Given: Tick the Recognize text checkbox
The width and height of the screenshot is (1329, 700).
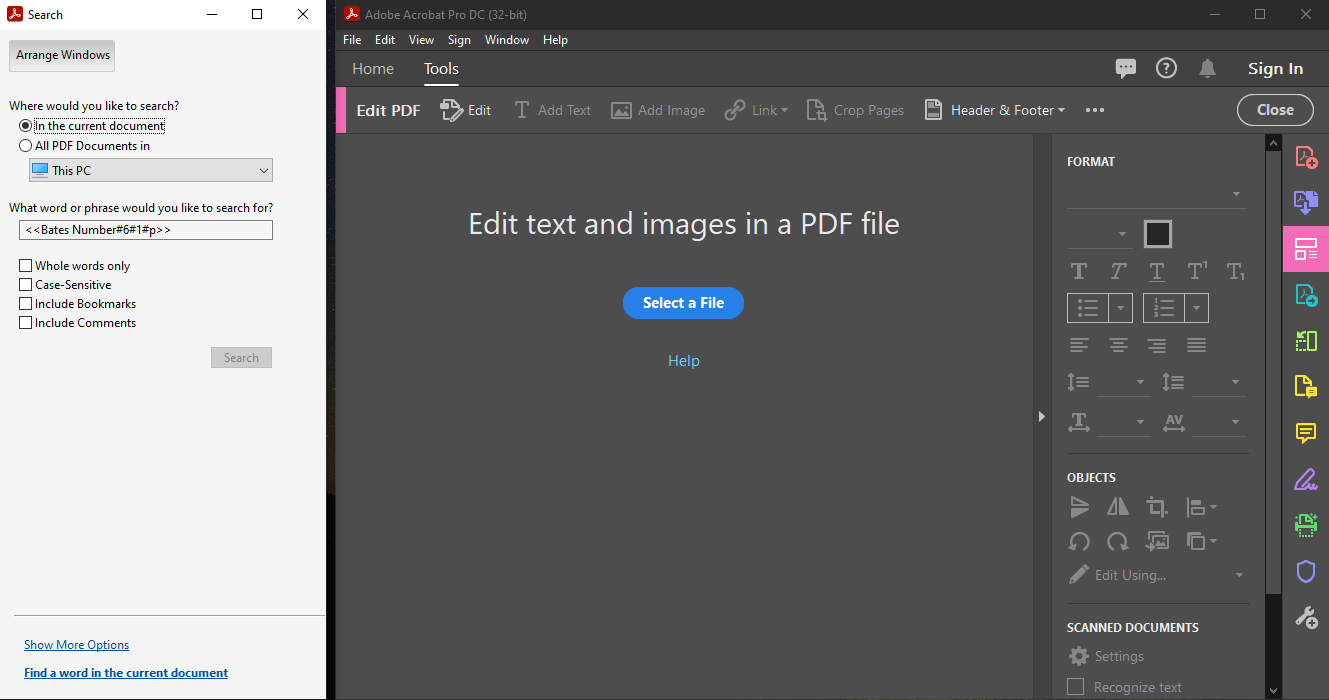Looking at the screenshot, I should pos(1076,687).
